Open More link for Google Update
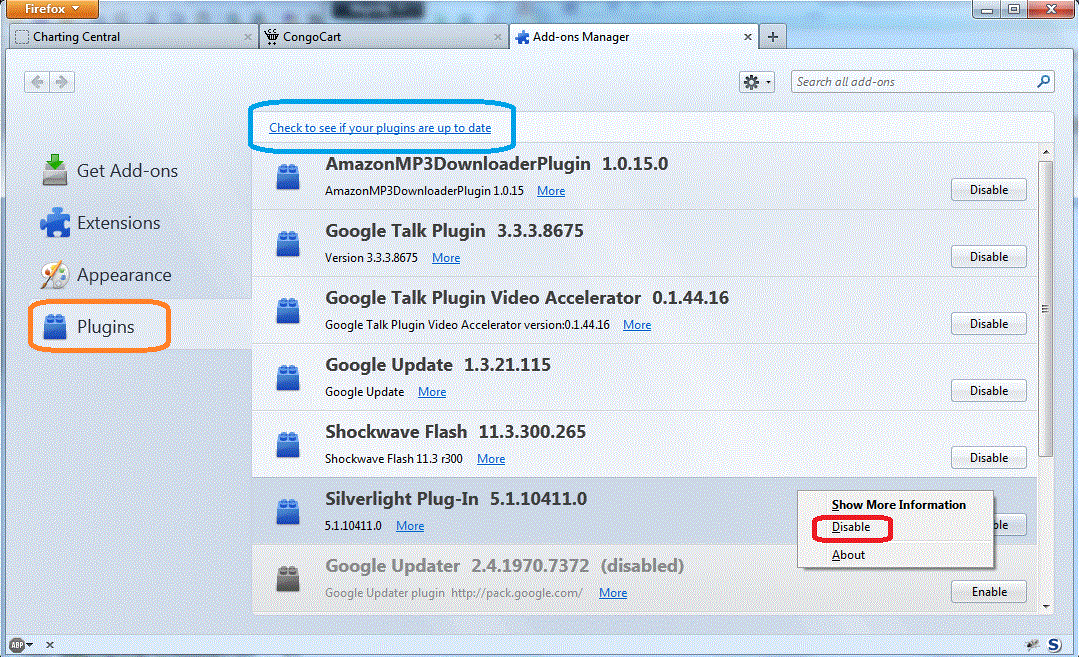The height and width of the screenshot is (657, 1079). (x=431, y=392)
